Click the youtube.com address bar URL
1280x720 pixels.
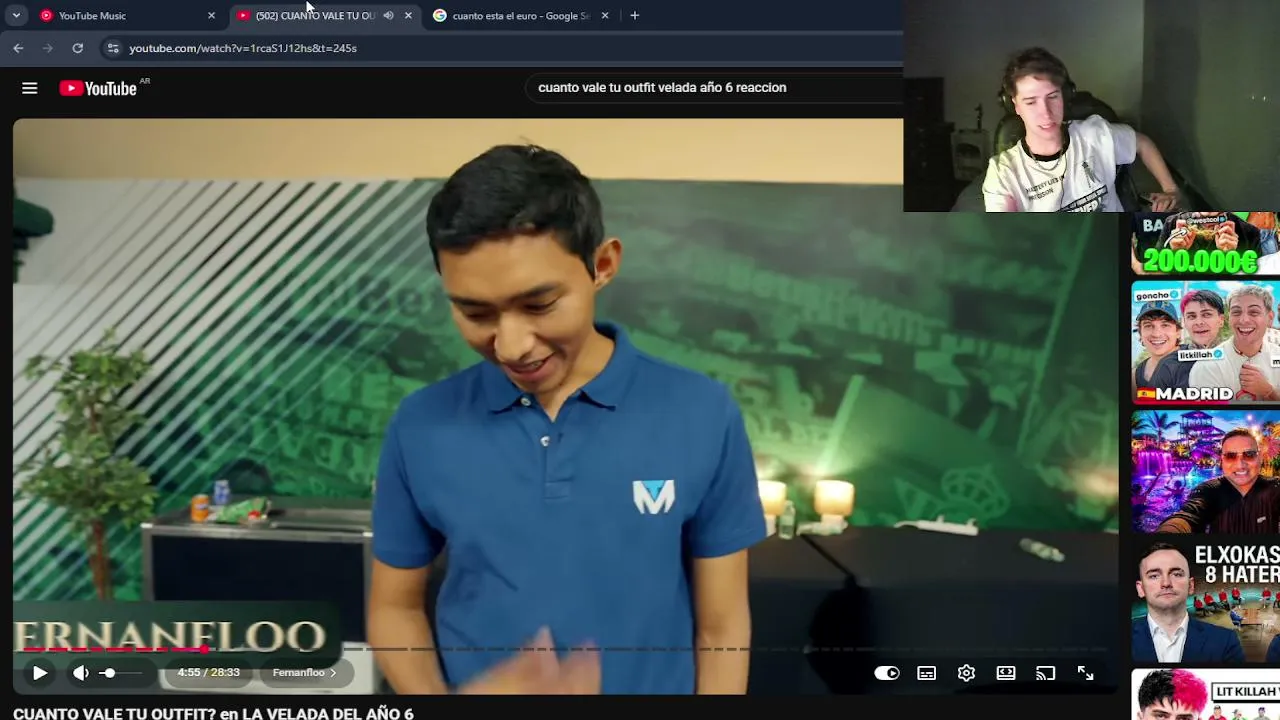(243, 48)
